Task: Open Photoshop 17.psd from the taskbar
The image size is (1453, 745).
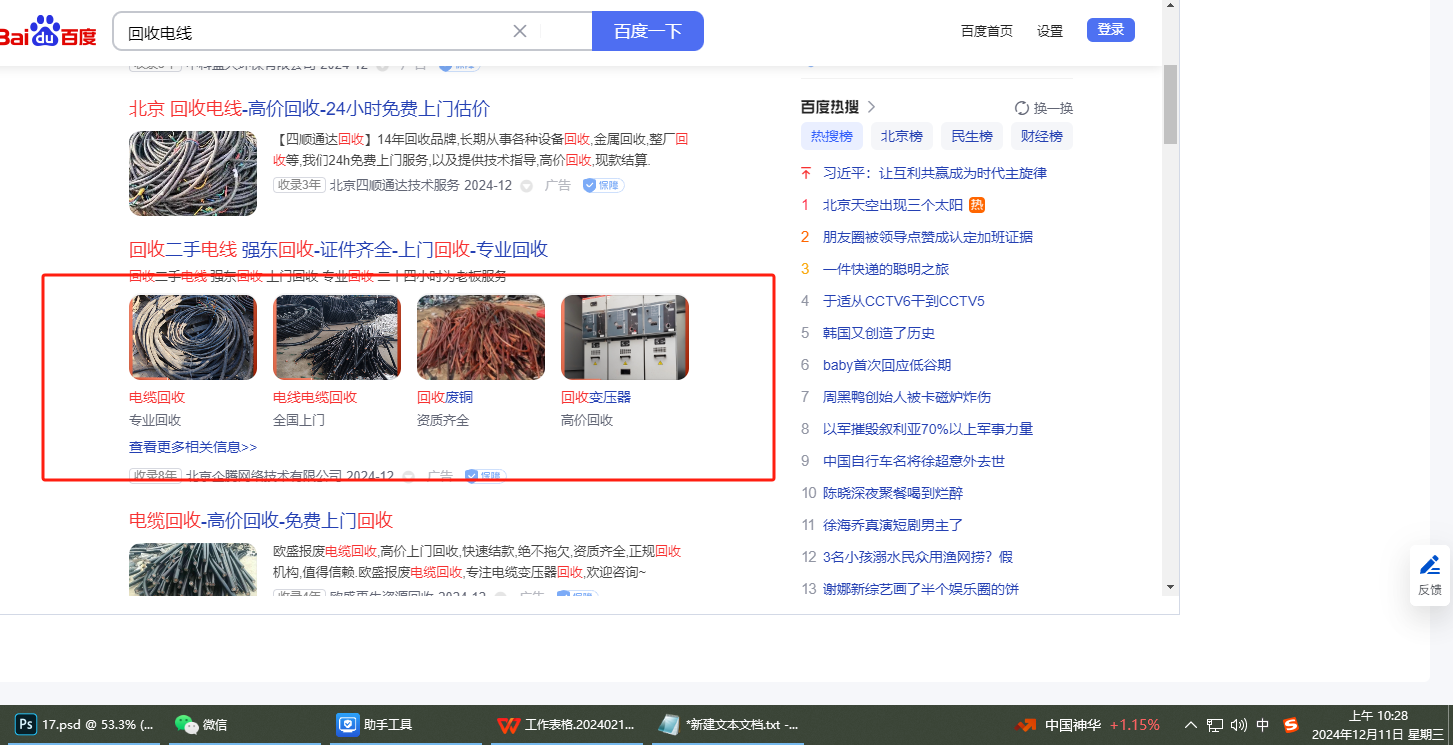Action: pos(87,725)
